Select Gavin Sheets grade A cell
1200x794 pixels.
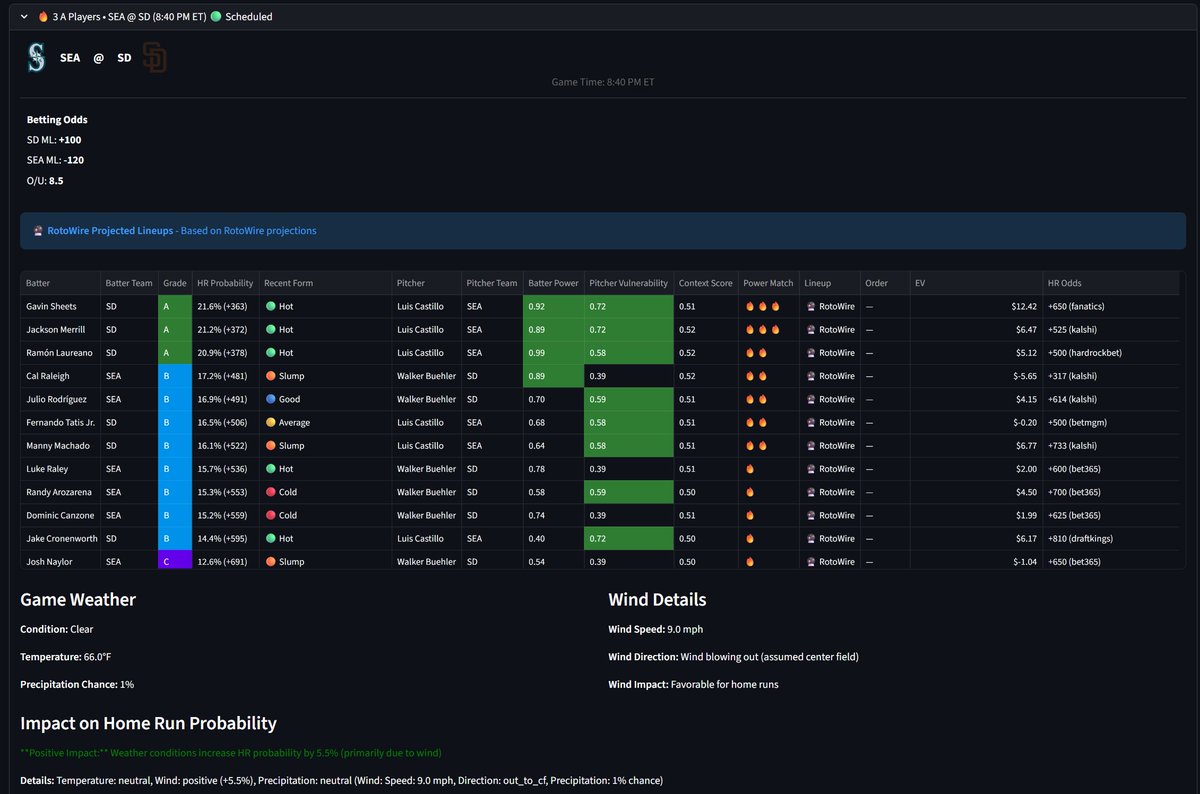(175, 306)
